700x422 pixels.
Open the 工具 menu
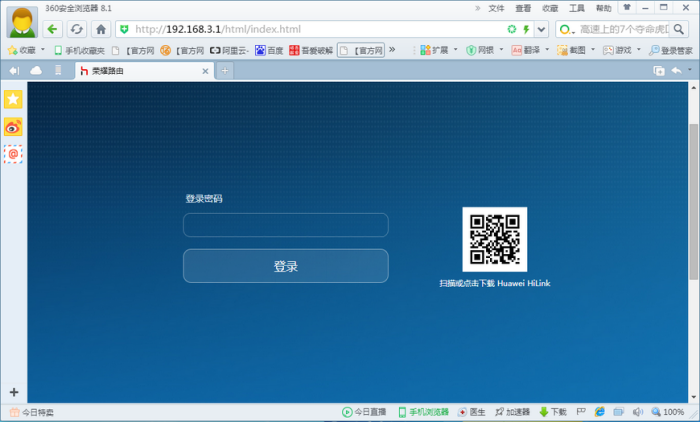[577, 8]
